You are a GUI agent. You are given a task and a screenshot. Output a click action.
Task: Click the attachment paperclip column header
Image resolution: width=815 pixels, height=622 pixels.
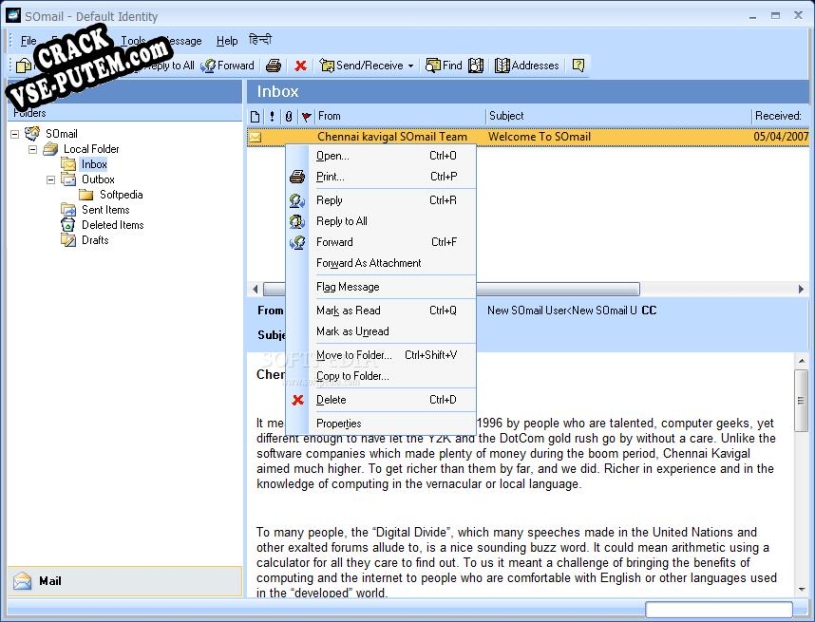(289, 117)
